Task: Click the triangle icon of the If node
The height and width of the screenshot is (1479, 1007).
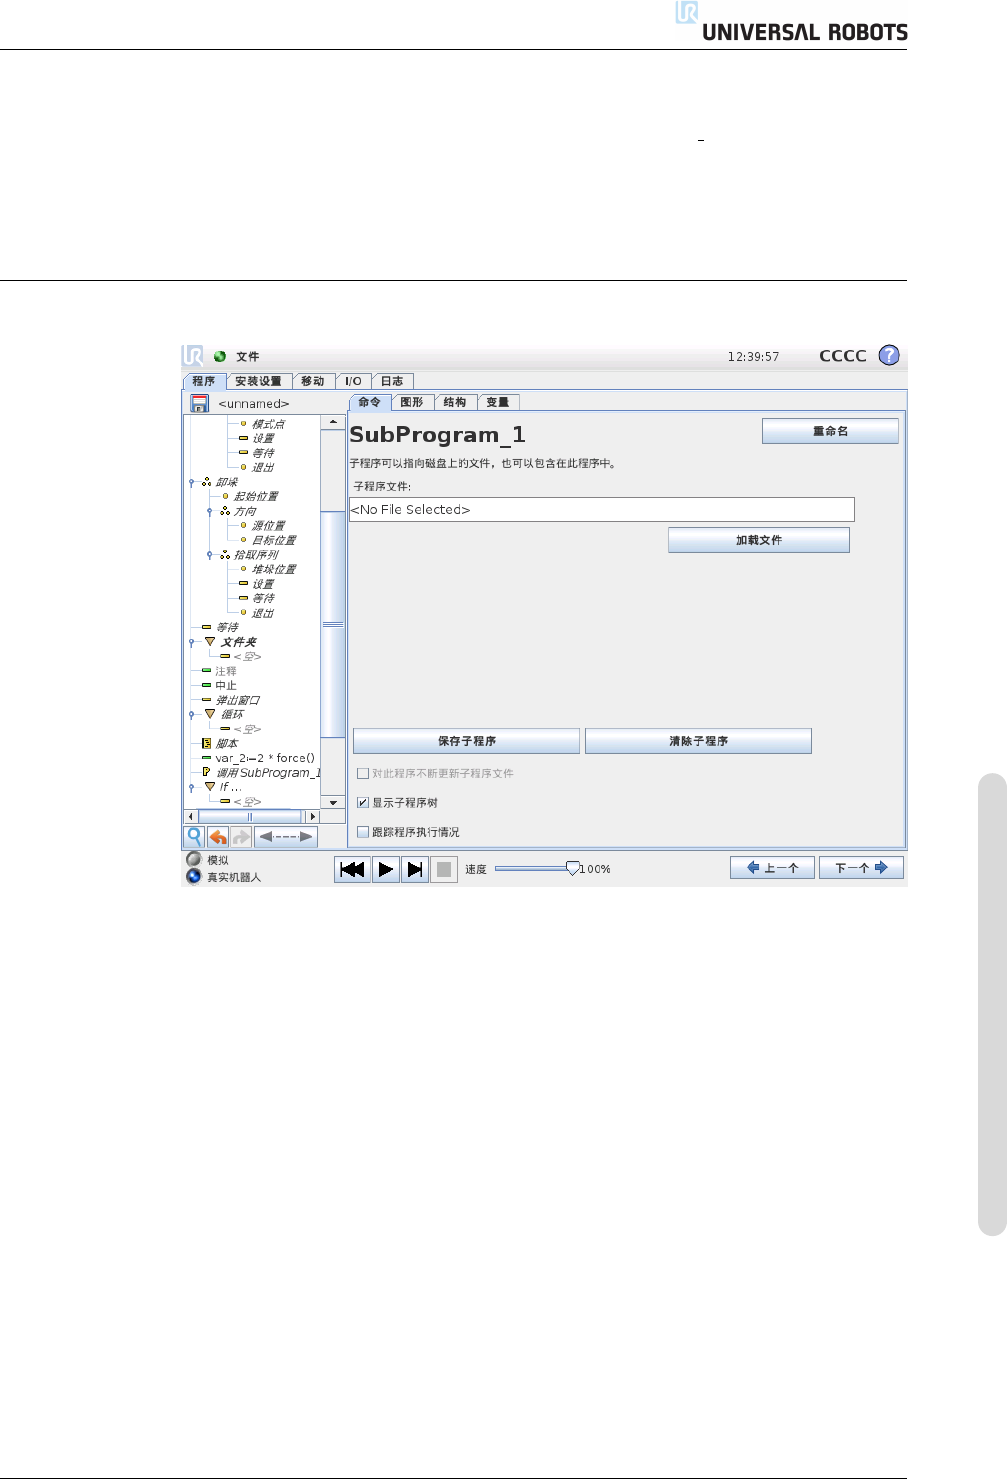Action: 210,787
